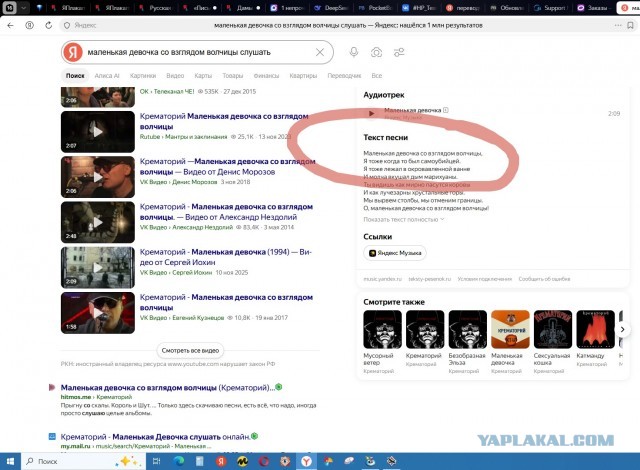The image size is (640, 470).
Task: Play the Маленькая девочка audio track
Action: coord(371,113)
